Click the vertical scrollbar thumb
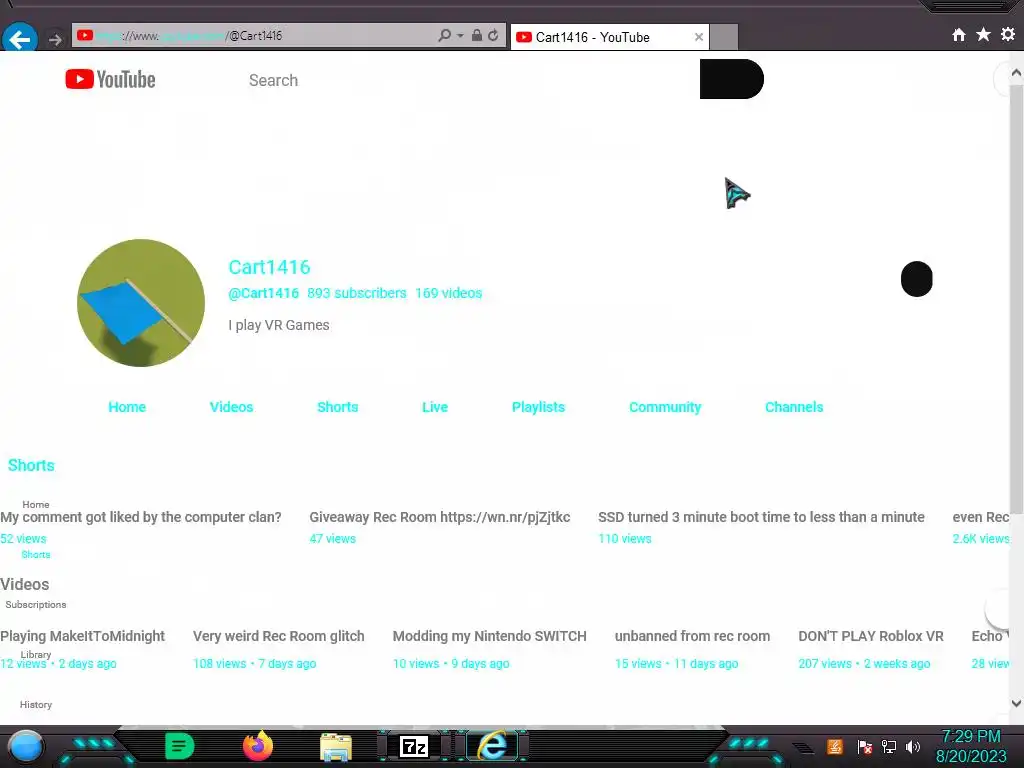The width and height of the screenshot is (1024, 768). point(1016,297)
